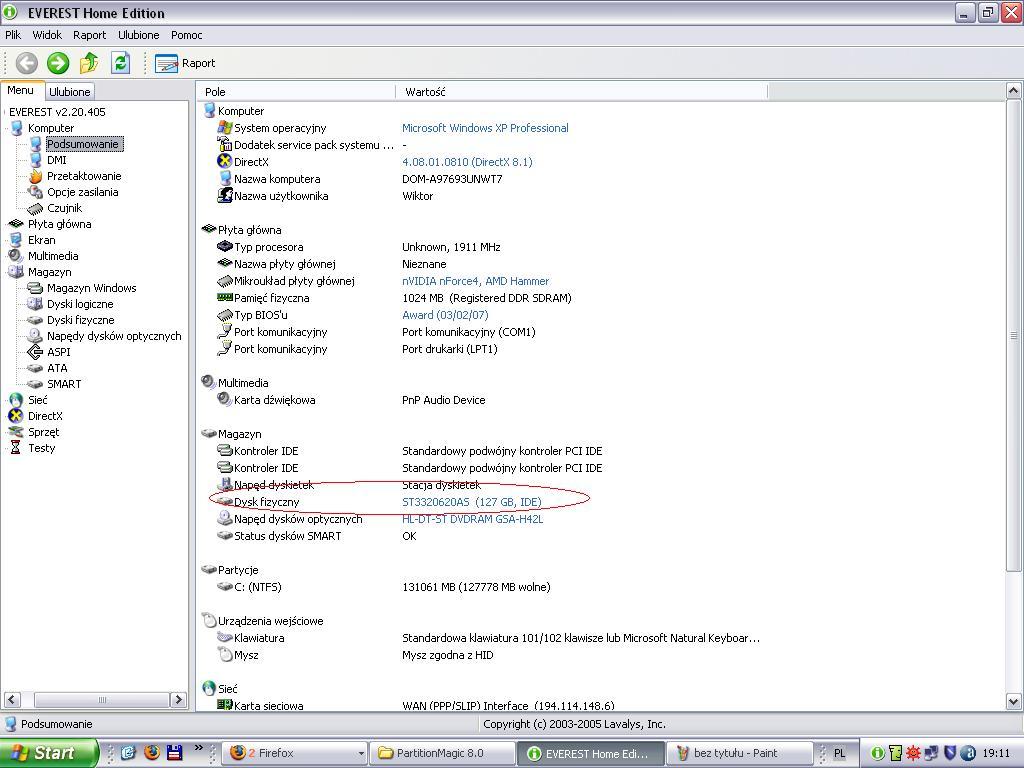Viewport: 1024px width, 768px height.
Task: Click the Sieć globe icon in tree
Action: (x=16, y=400)
